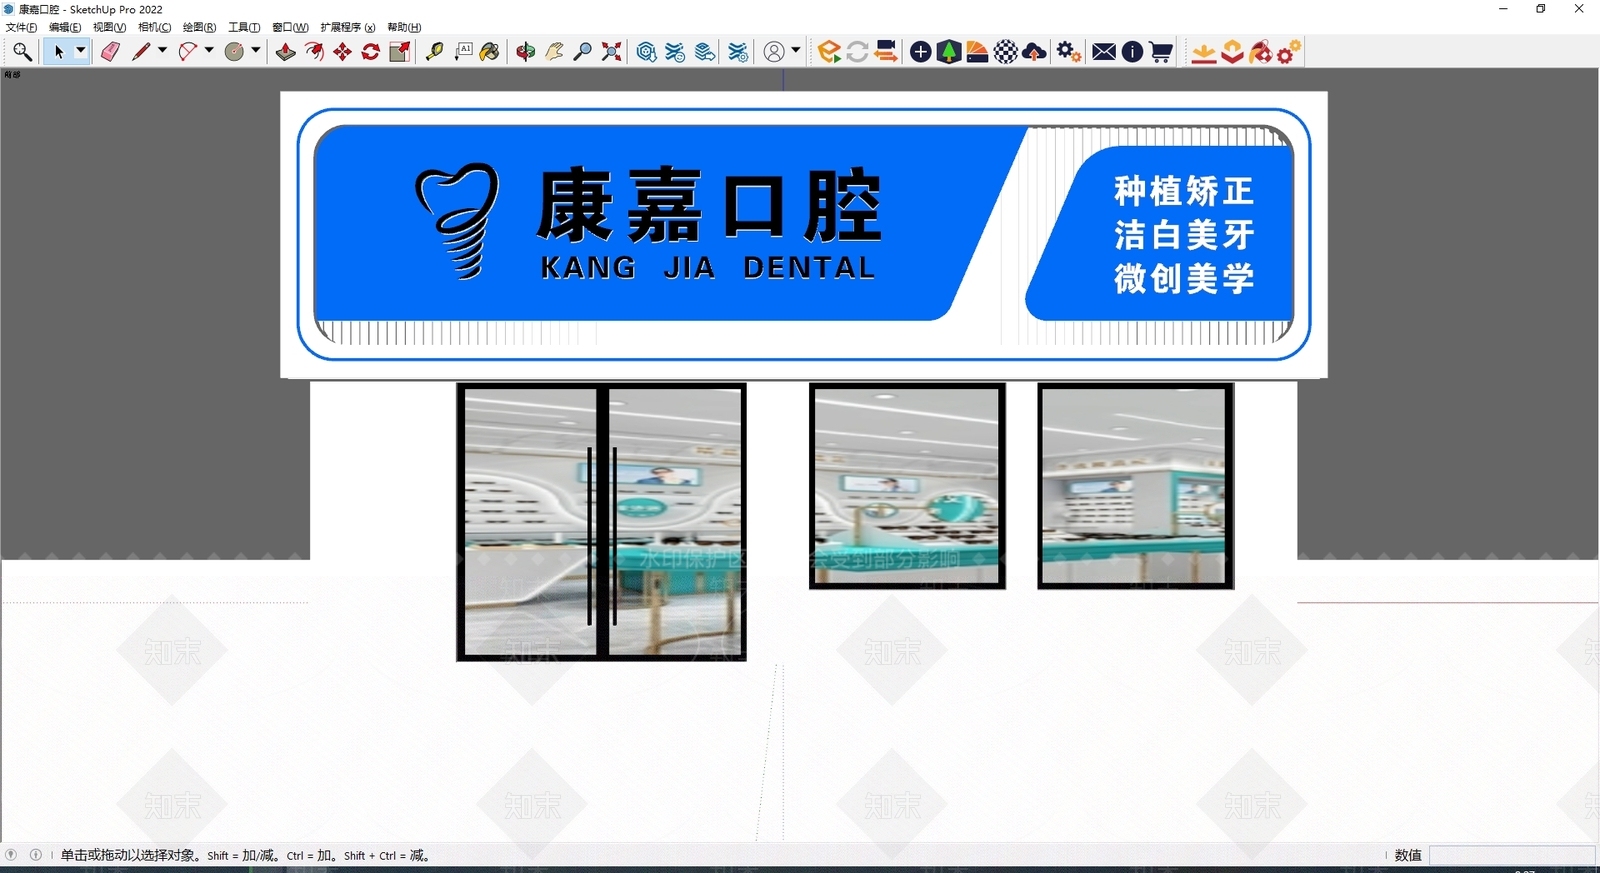Click the status bar info circle icon

pos(36,855)
